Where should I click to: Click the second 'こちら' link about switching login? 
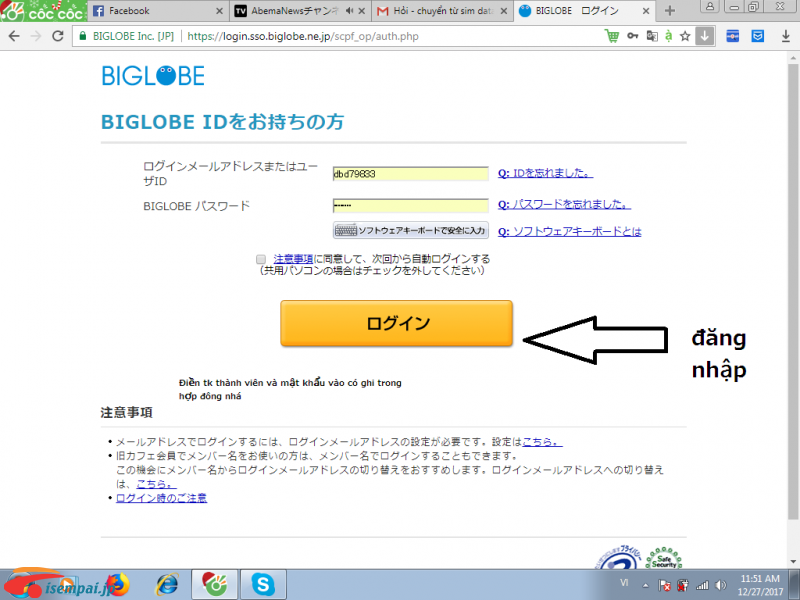click(156, 484)
